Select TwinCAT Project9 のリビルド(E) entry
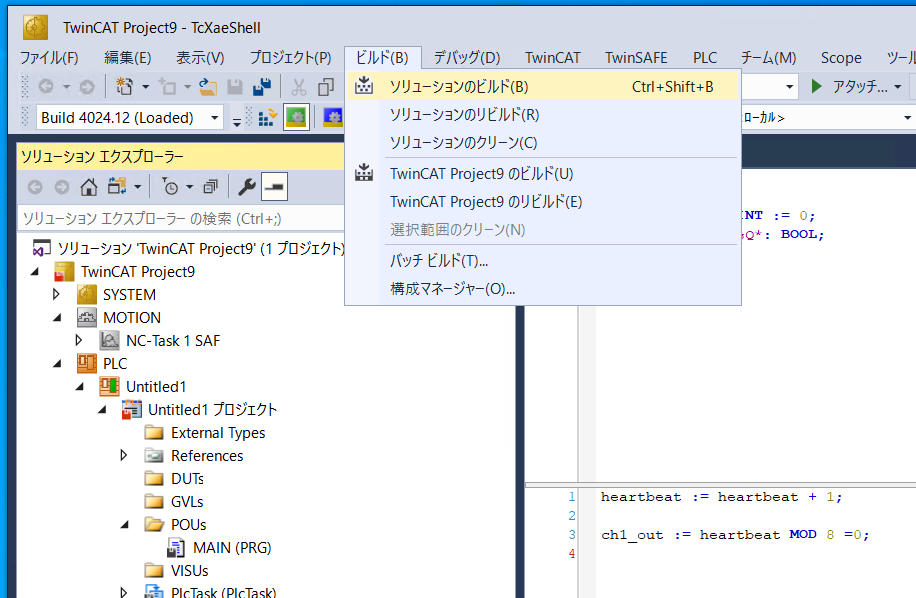Viewport: 916px width, 598px height. (x=543, y=201)
